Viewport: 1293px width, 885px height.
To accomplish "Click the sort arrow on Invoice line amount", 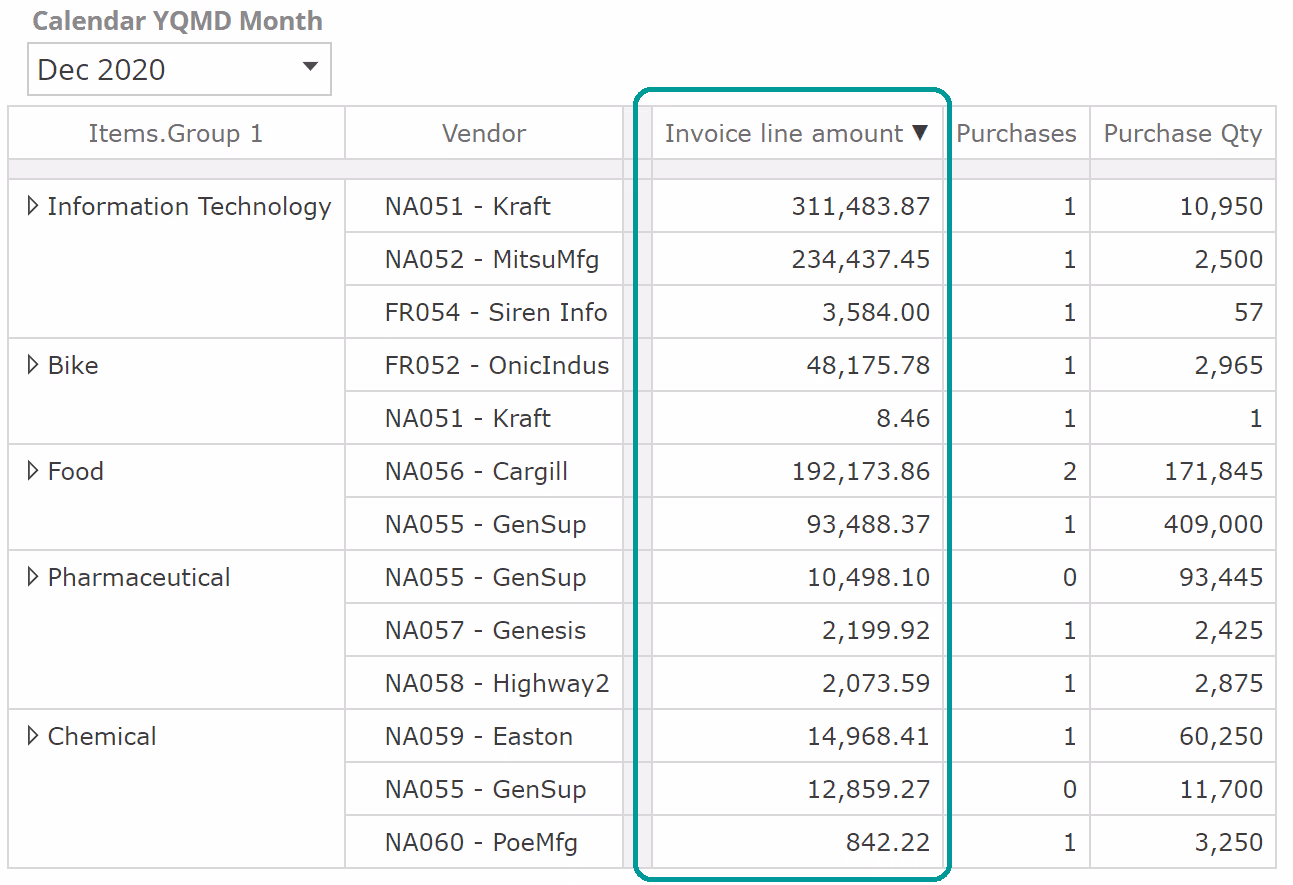I will pos(921,133).
